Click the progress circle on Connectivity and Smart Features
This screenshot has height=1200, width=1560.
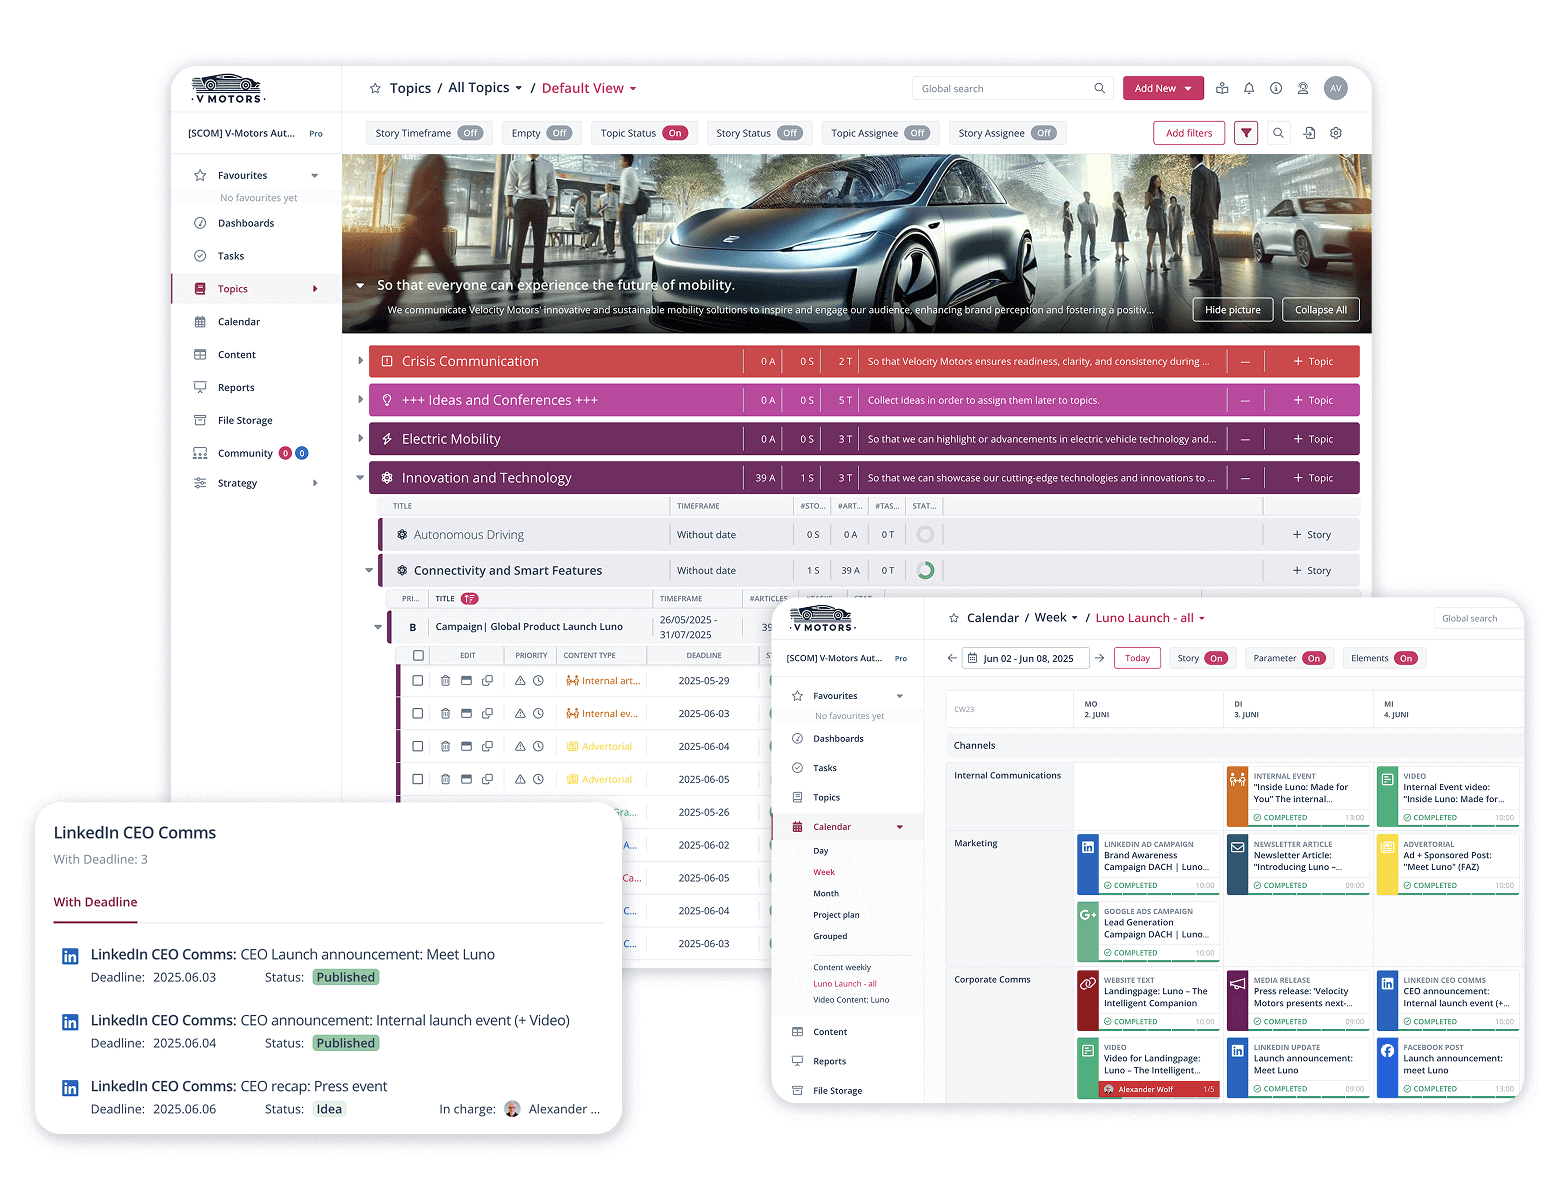coord(925,570)
